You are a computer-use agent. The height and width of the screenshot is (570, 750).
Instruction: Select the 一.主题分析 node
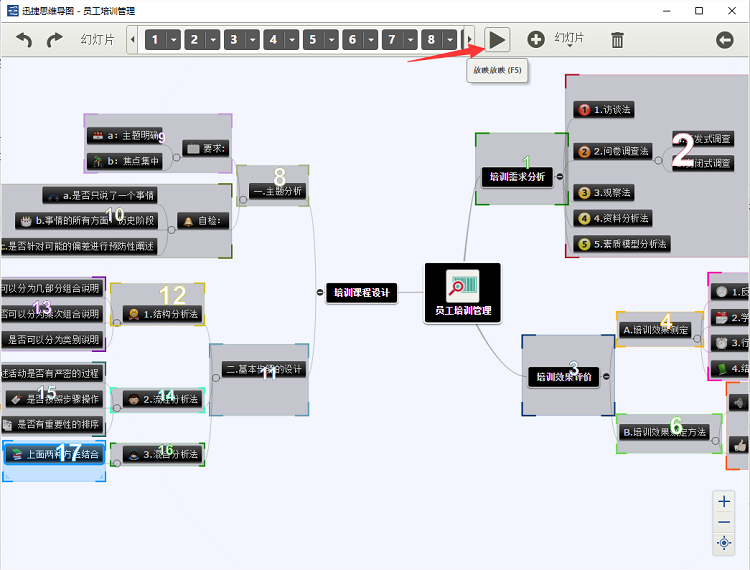(277, 191)
